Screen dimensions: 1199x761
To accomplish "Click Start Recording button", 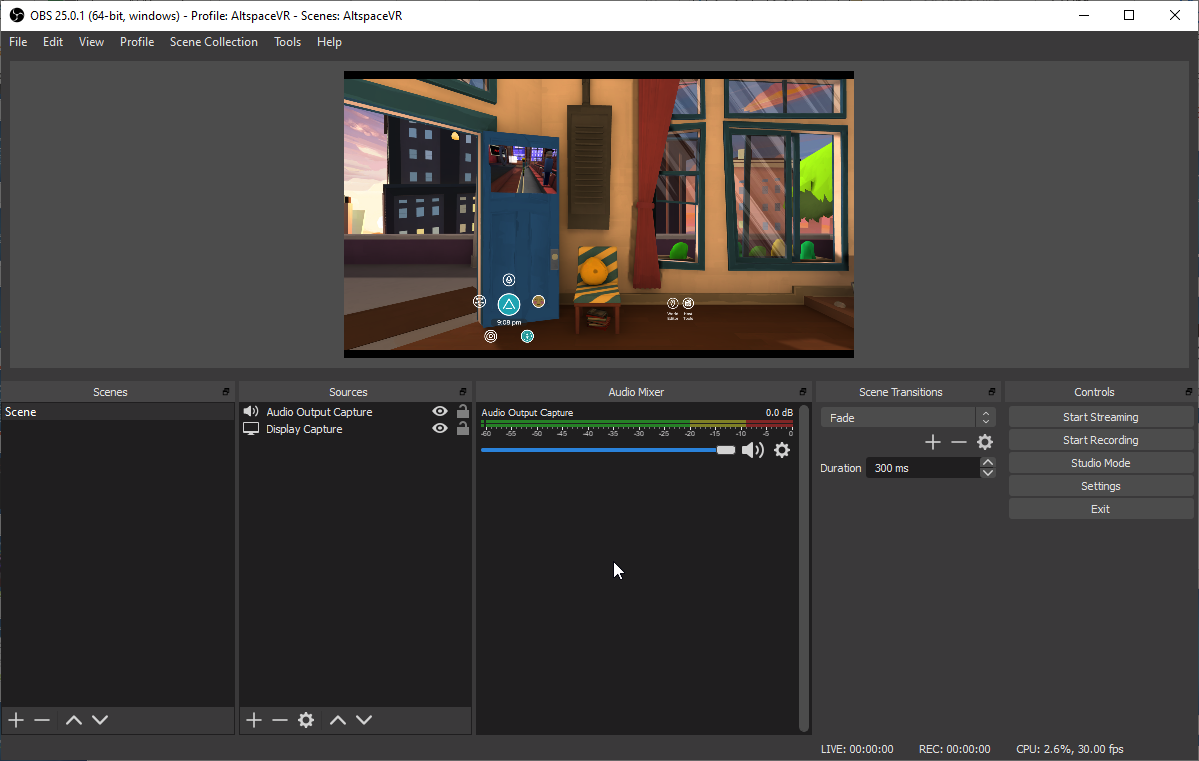I will point(1100,440).
